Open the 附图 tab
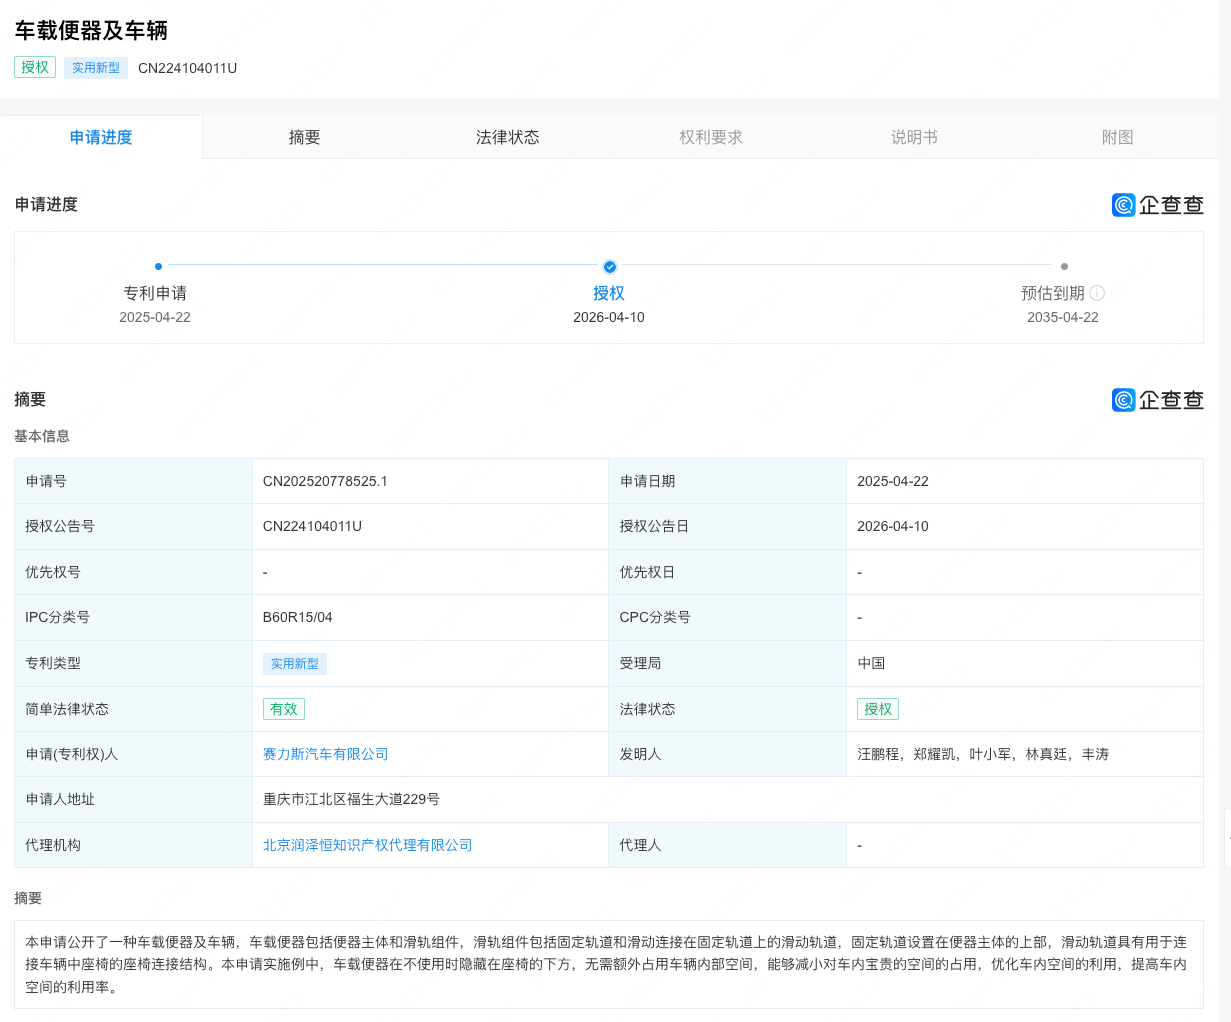This screenshot has height=1022, width=1231. [1117, 137]
